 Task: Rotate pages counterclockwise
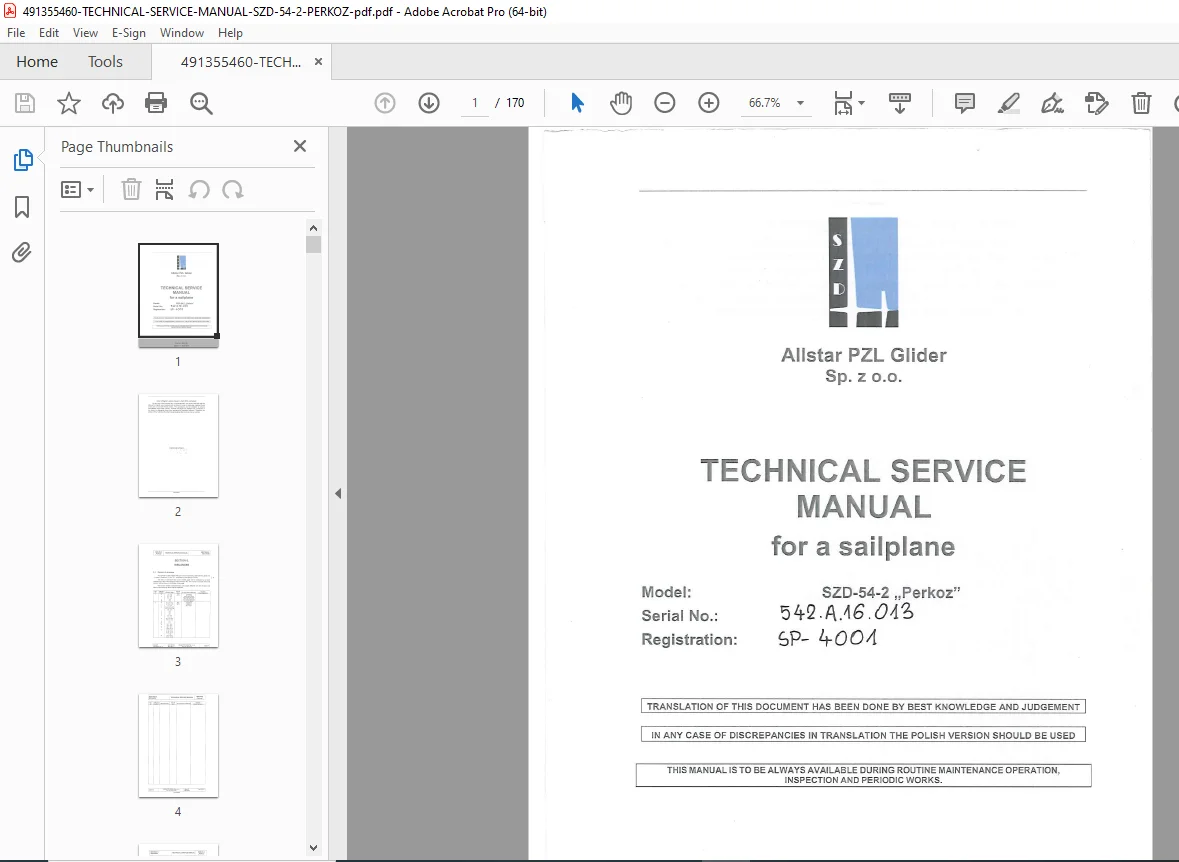pos(199,190)
